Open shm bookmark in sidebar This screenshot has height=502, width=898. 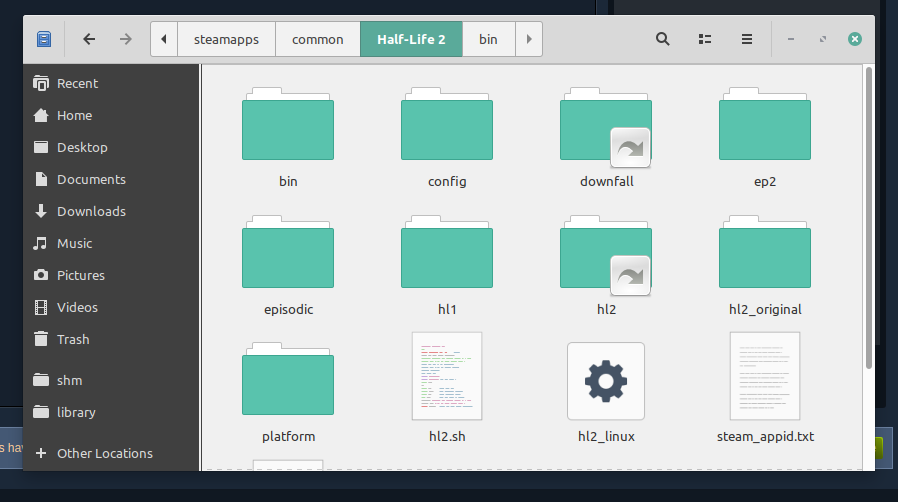[x=111, y=381]
